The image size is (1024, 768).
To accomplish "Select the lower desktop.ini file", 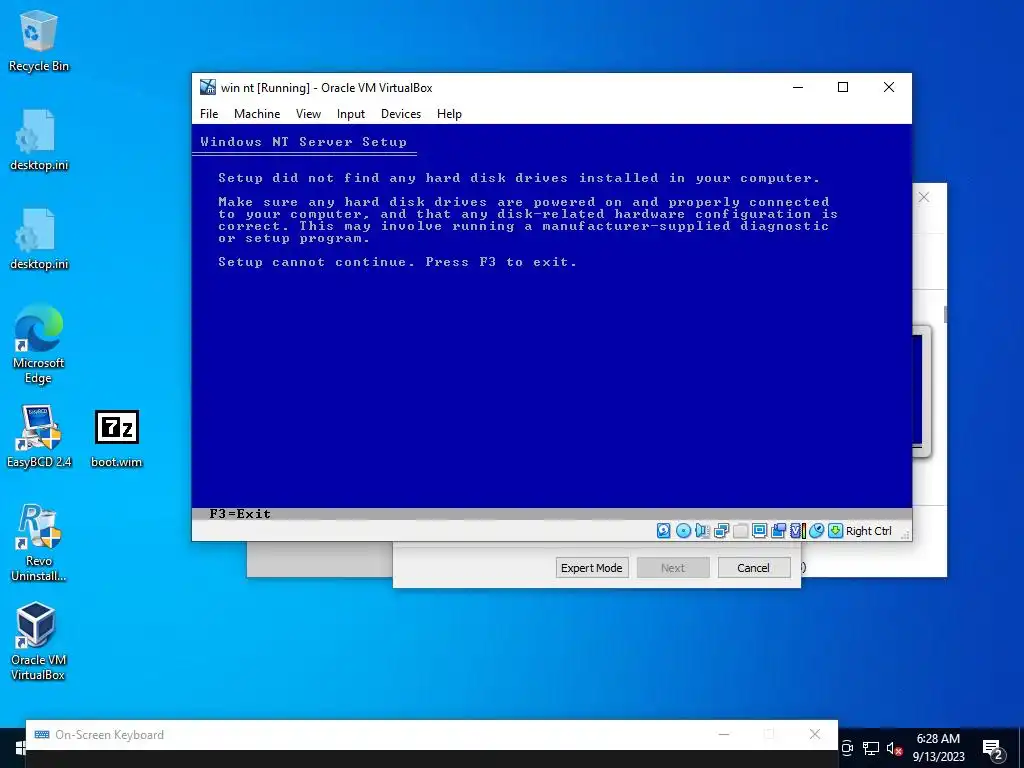I will 39,240.
